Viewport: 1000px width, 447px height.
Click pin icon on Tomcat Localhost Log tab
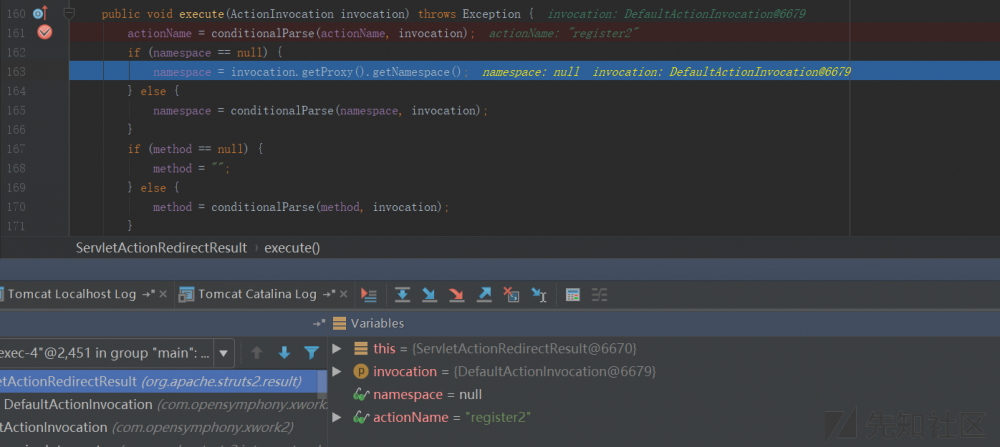[x=149, y=294]
